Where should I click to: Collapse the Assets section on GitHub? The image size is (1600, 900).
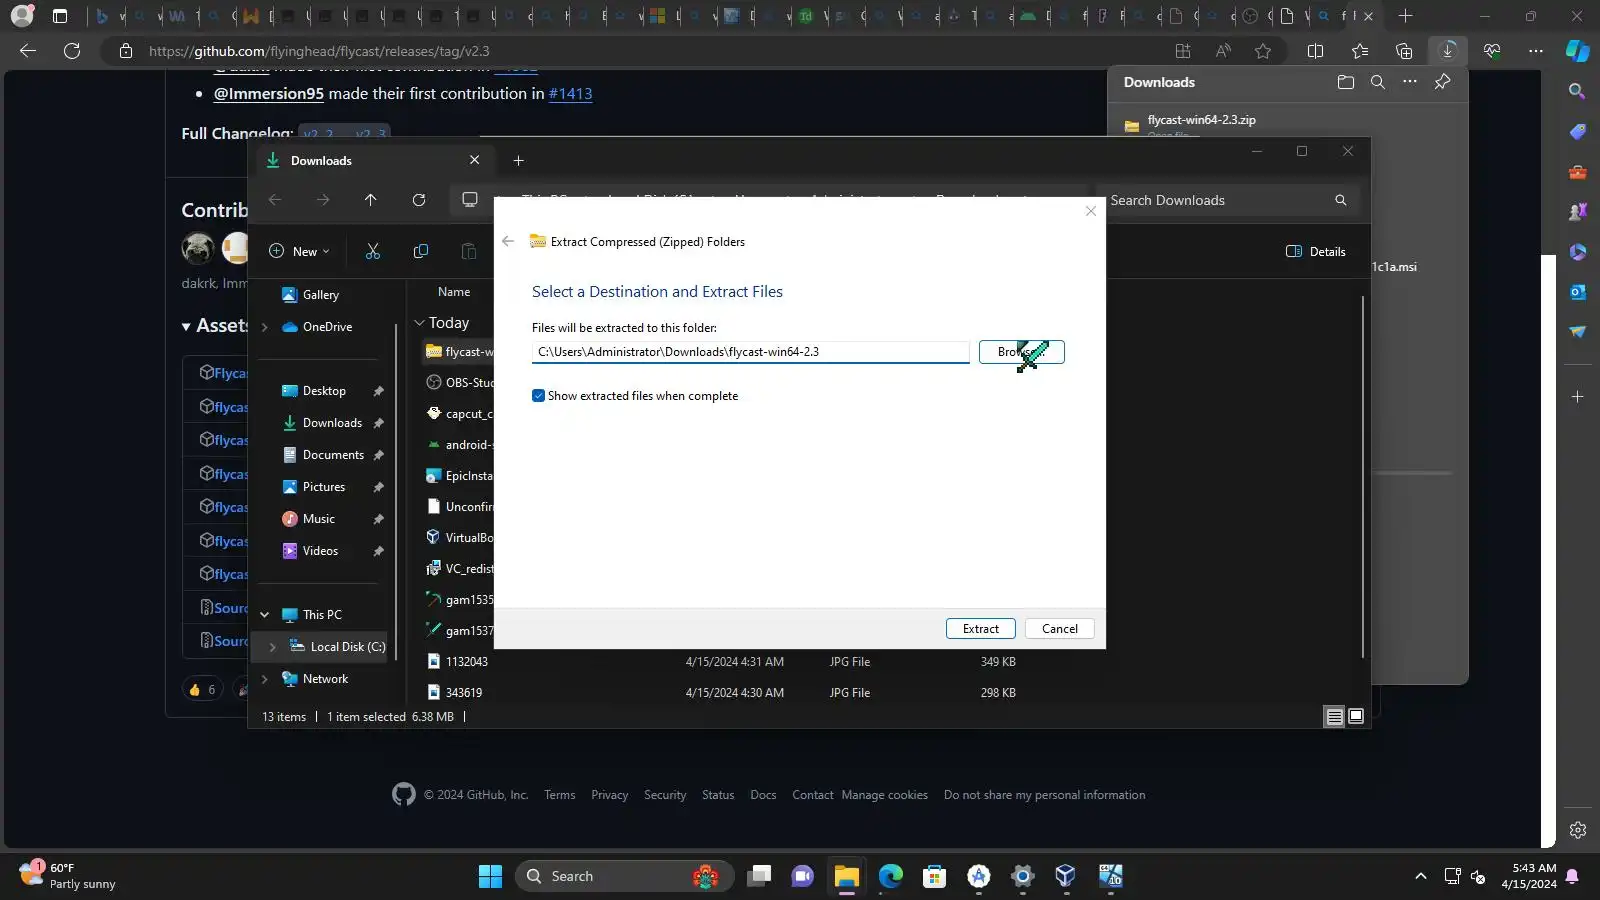click(x=187, y=326)
